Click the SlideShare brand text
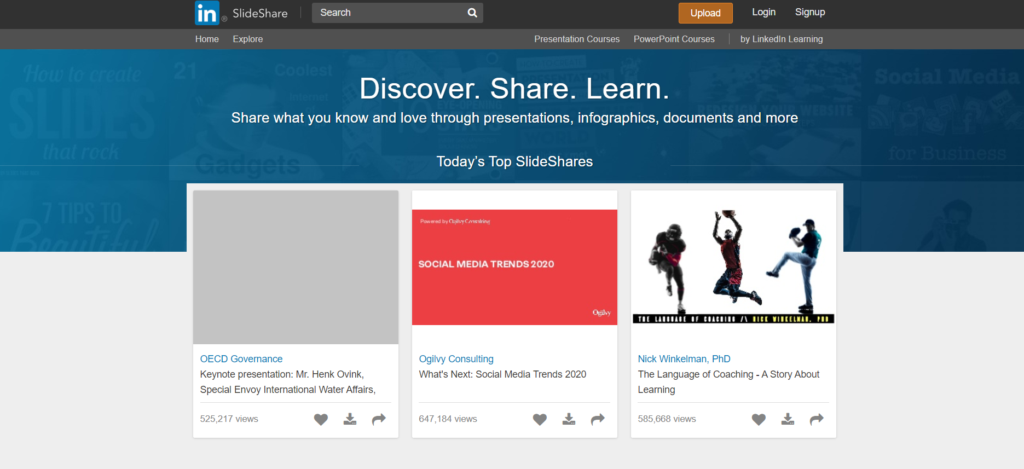 click(260, 13)
